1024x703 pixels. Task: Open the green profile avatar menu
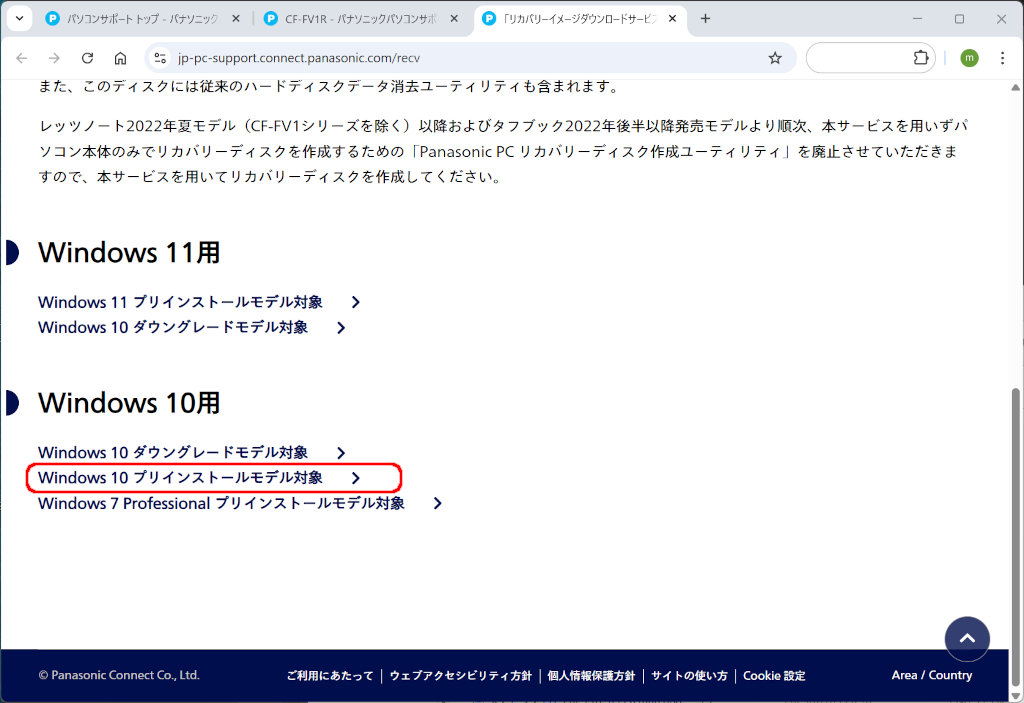point(969,58)
